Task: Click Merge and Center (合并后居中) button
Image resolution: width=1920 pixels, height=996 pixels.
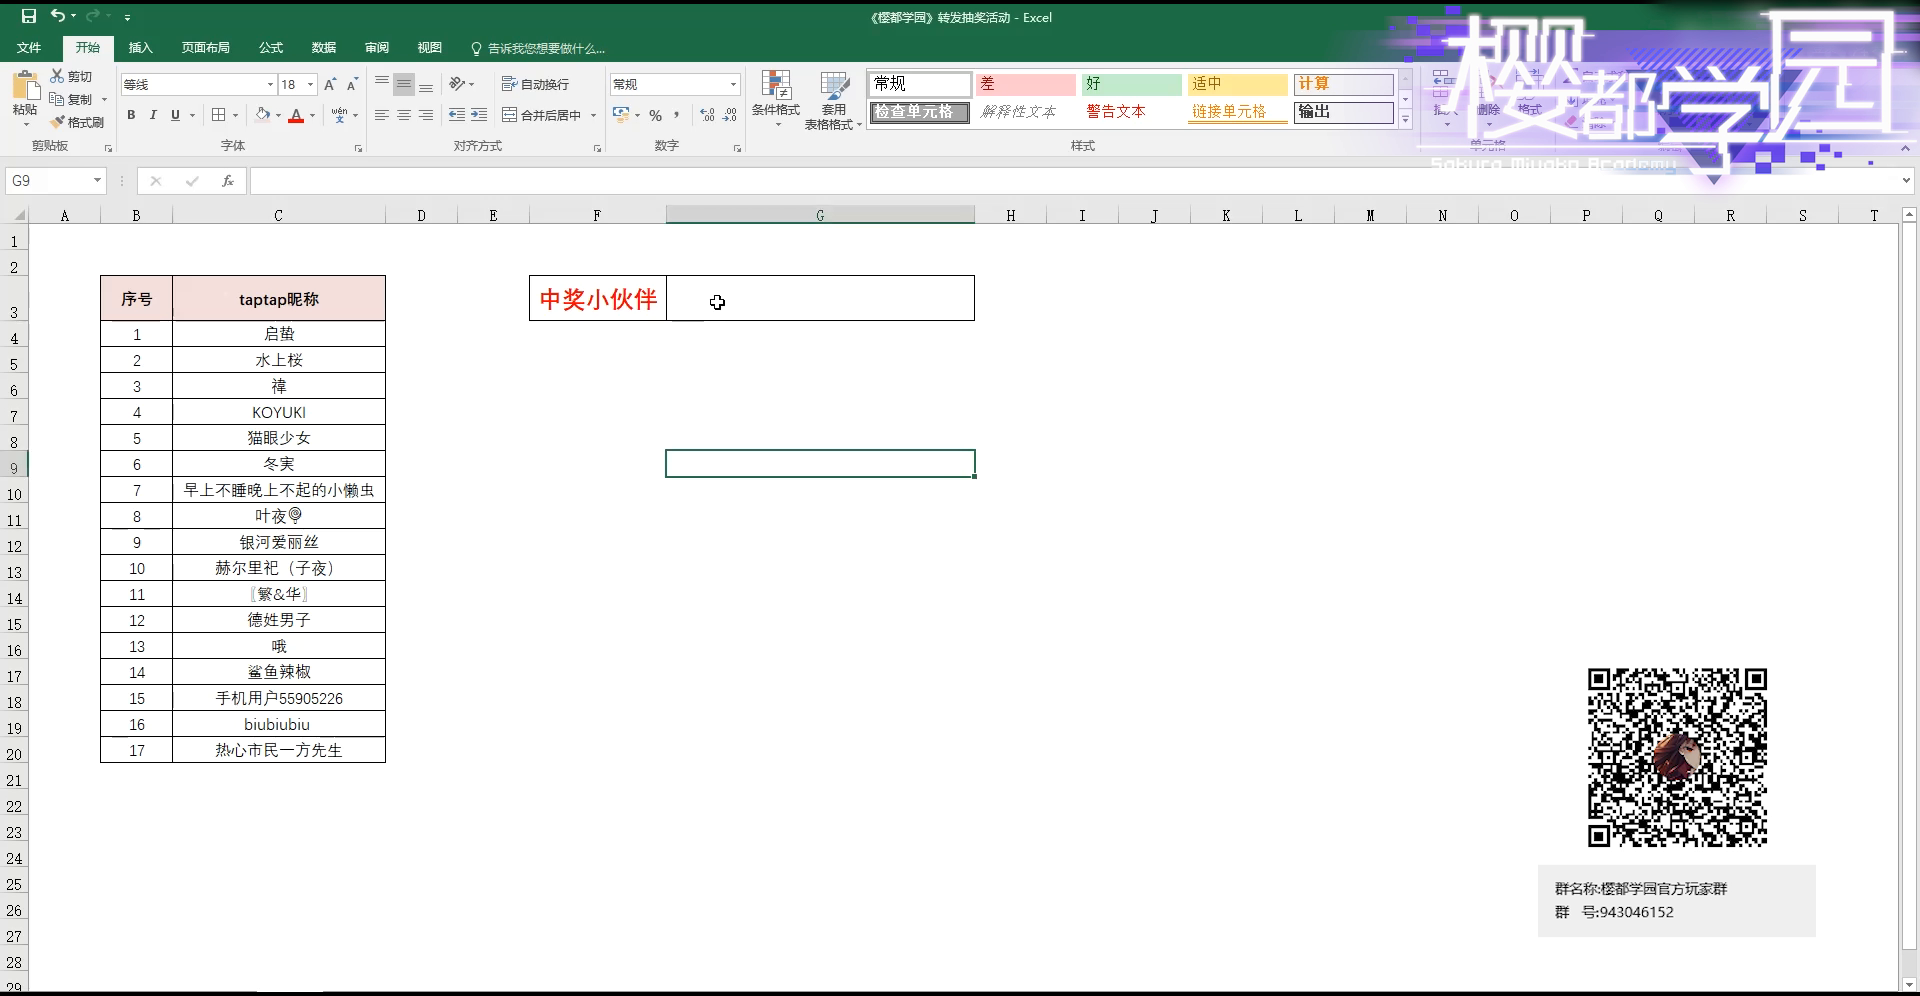Action: click(x=543, y=116)
